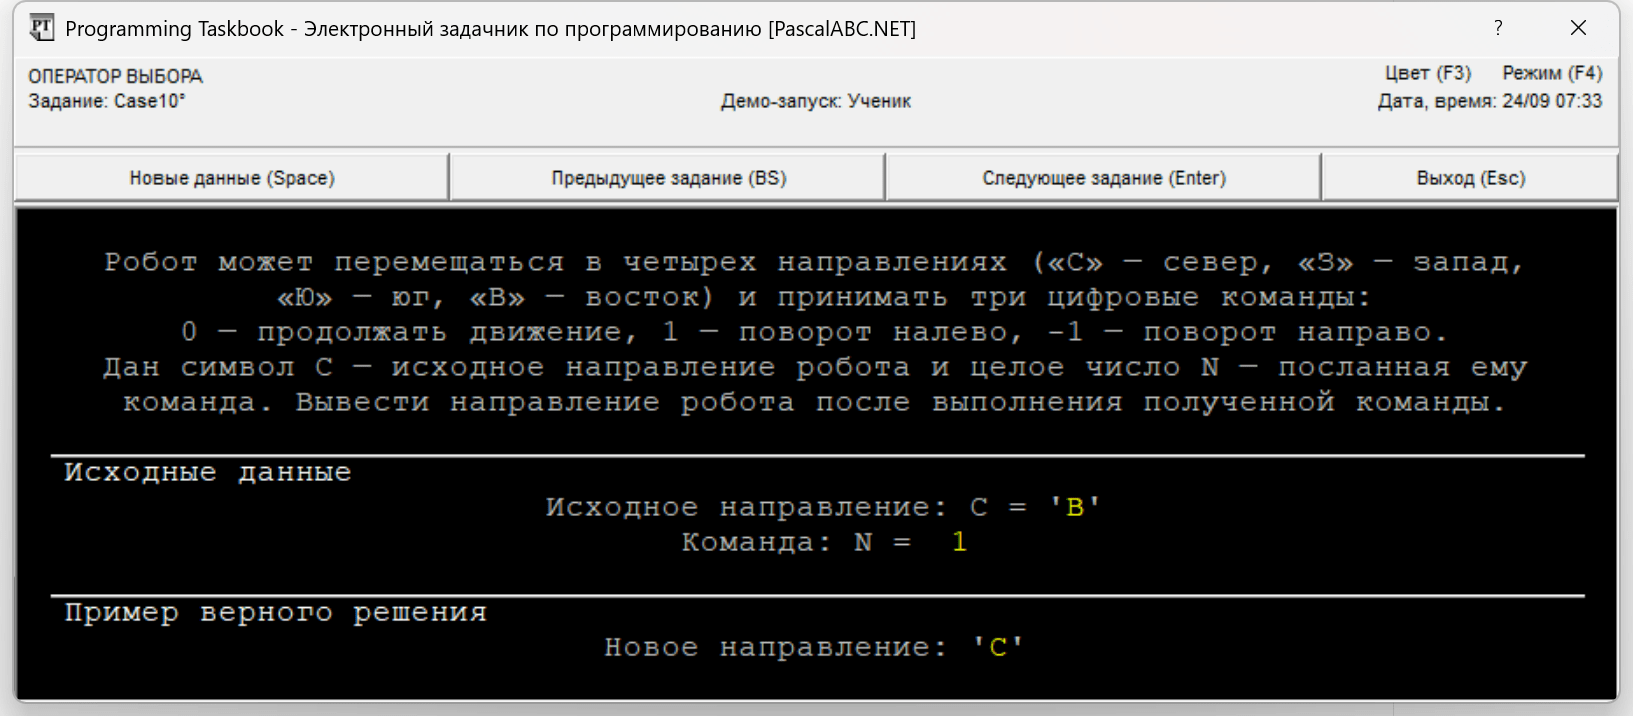Screen dimensions: 1633x716
Task: Close the Programming Taskbook window
Action: click(x=1578, y=28)
